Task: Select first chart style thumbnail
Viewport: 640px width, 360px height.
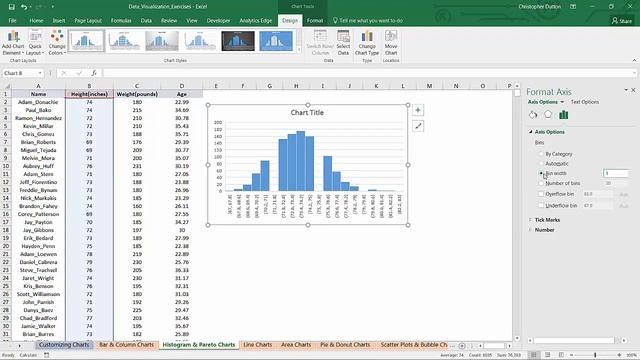Action: click(x=86, y=41)
